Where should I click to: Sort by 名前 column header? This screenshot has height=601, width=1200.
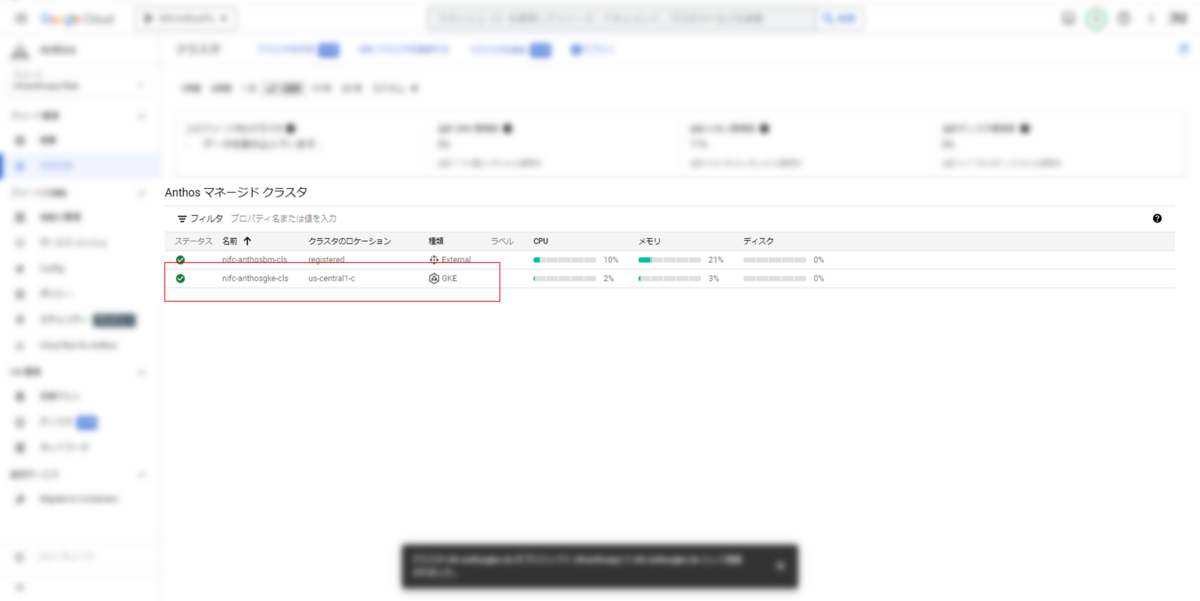(230, 241)
